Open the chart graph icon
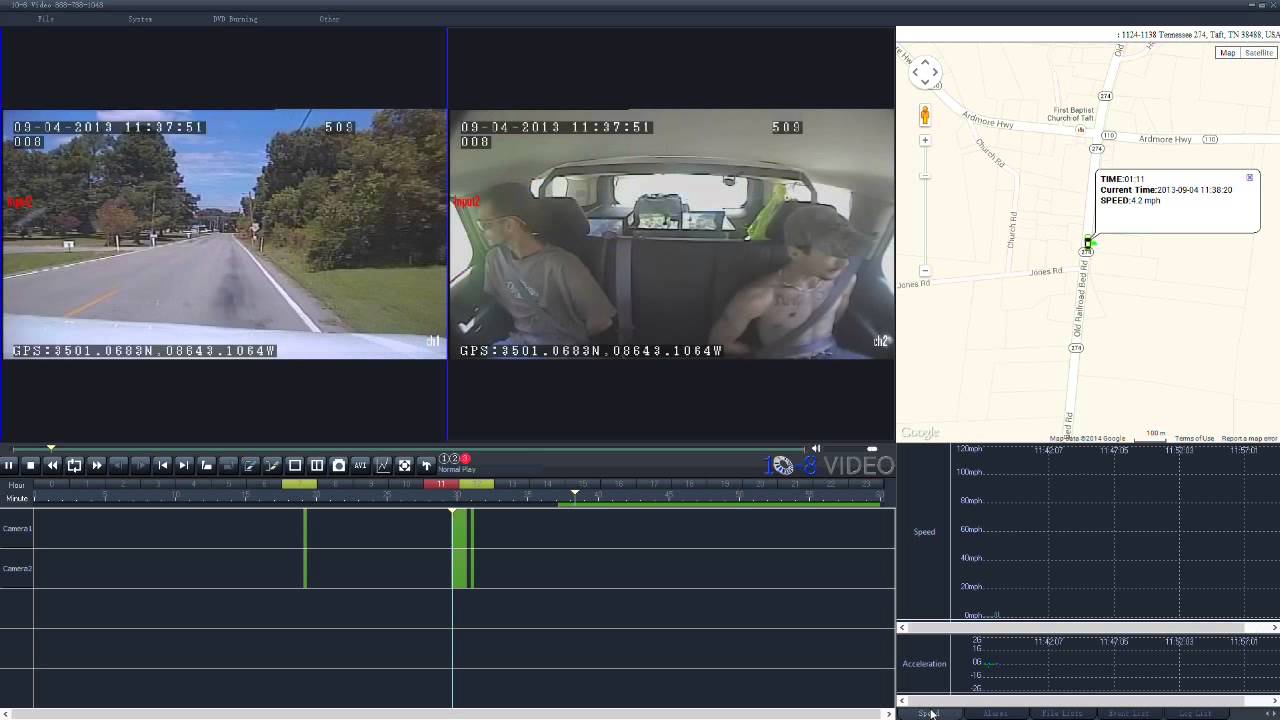 pyautogui.click(x=383, y=465)
